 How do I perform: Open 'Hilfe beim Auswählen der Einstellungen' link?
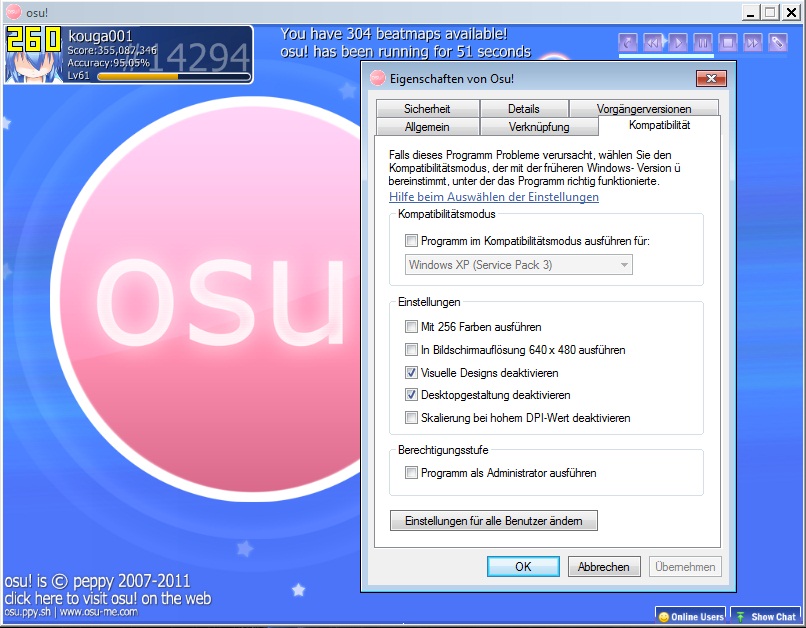tap(493, 197)
